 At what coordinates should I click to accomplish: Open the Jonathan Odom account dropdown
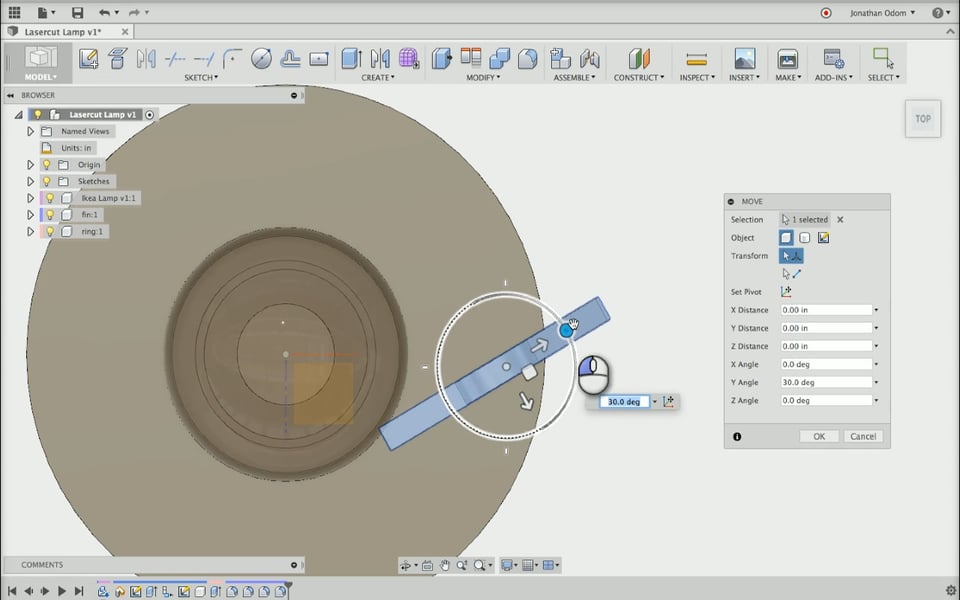pos(882,12)
